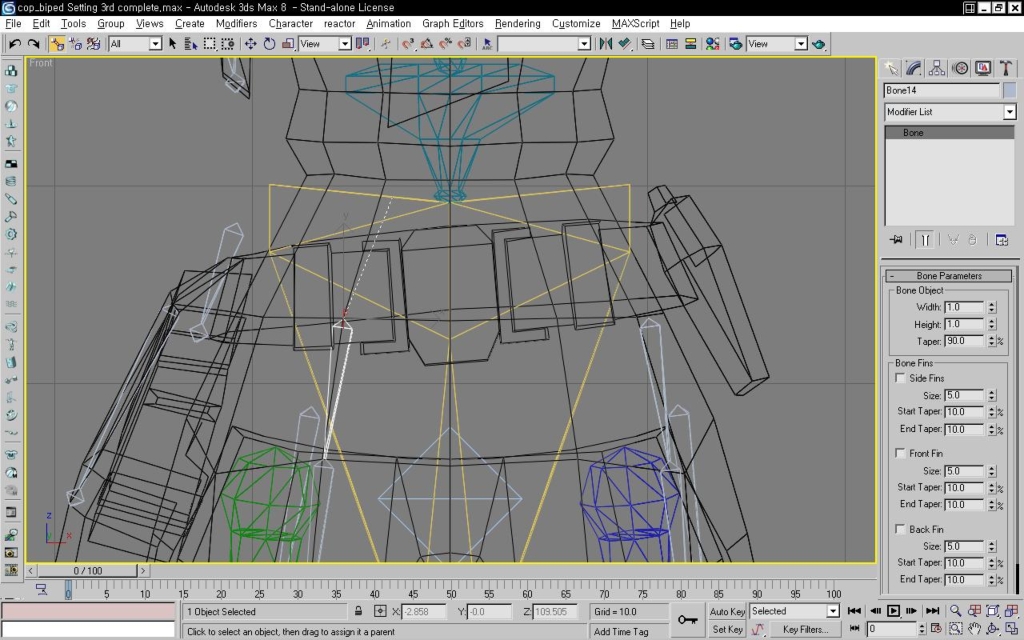Select the Bone entry in modifier stack

coord(949,133)
